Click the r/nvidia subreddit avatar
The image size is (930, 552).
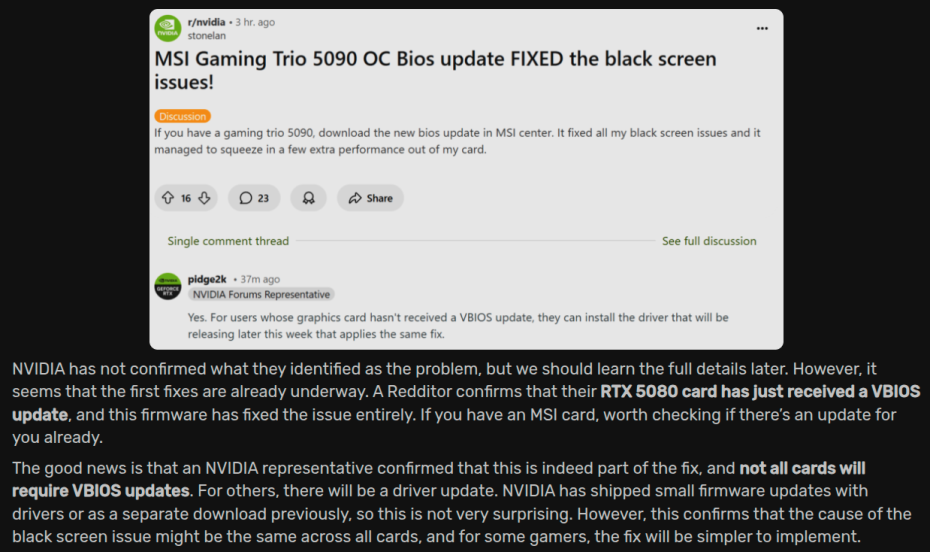[x=168, y=28]
